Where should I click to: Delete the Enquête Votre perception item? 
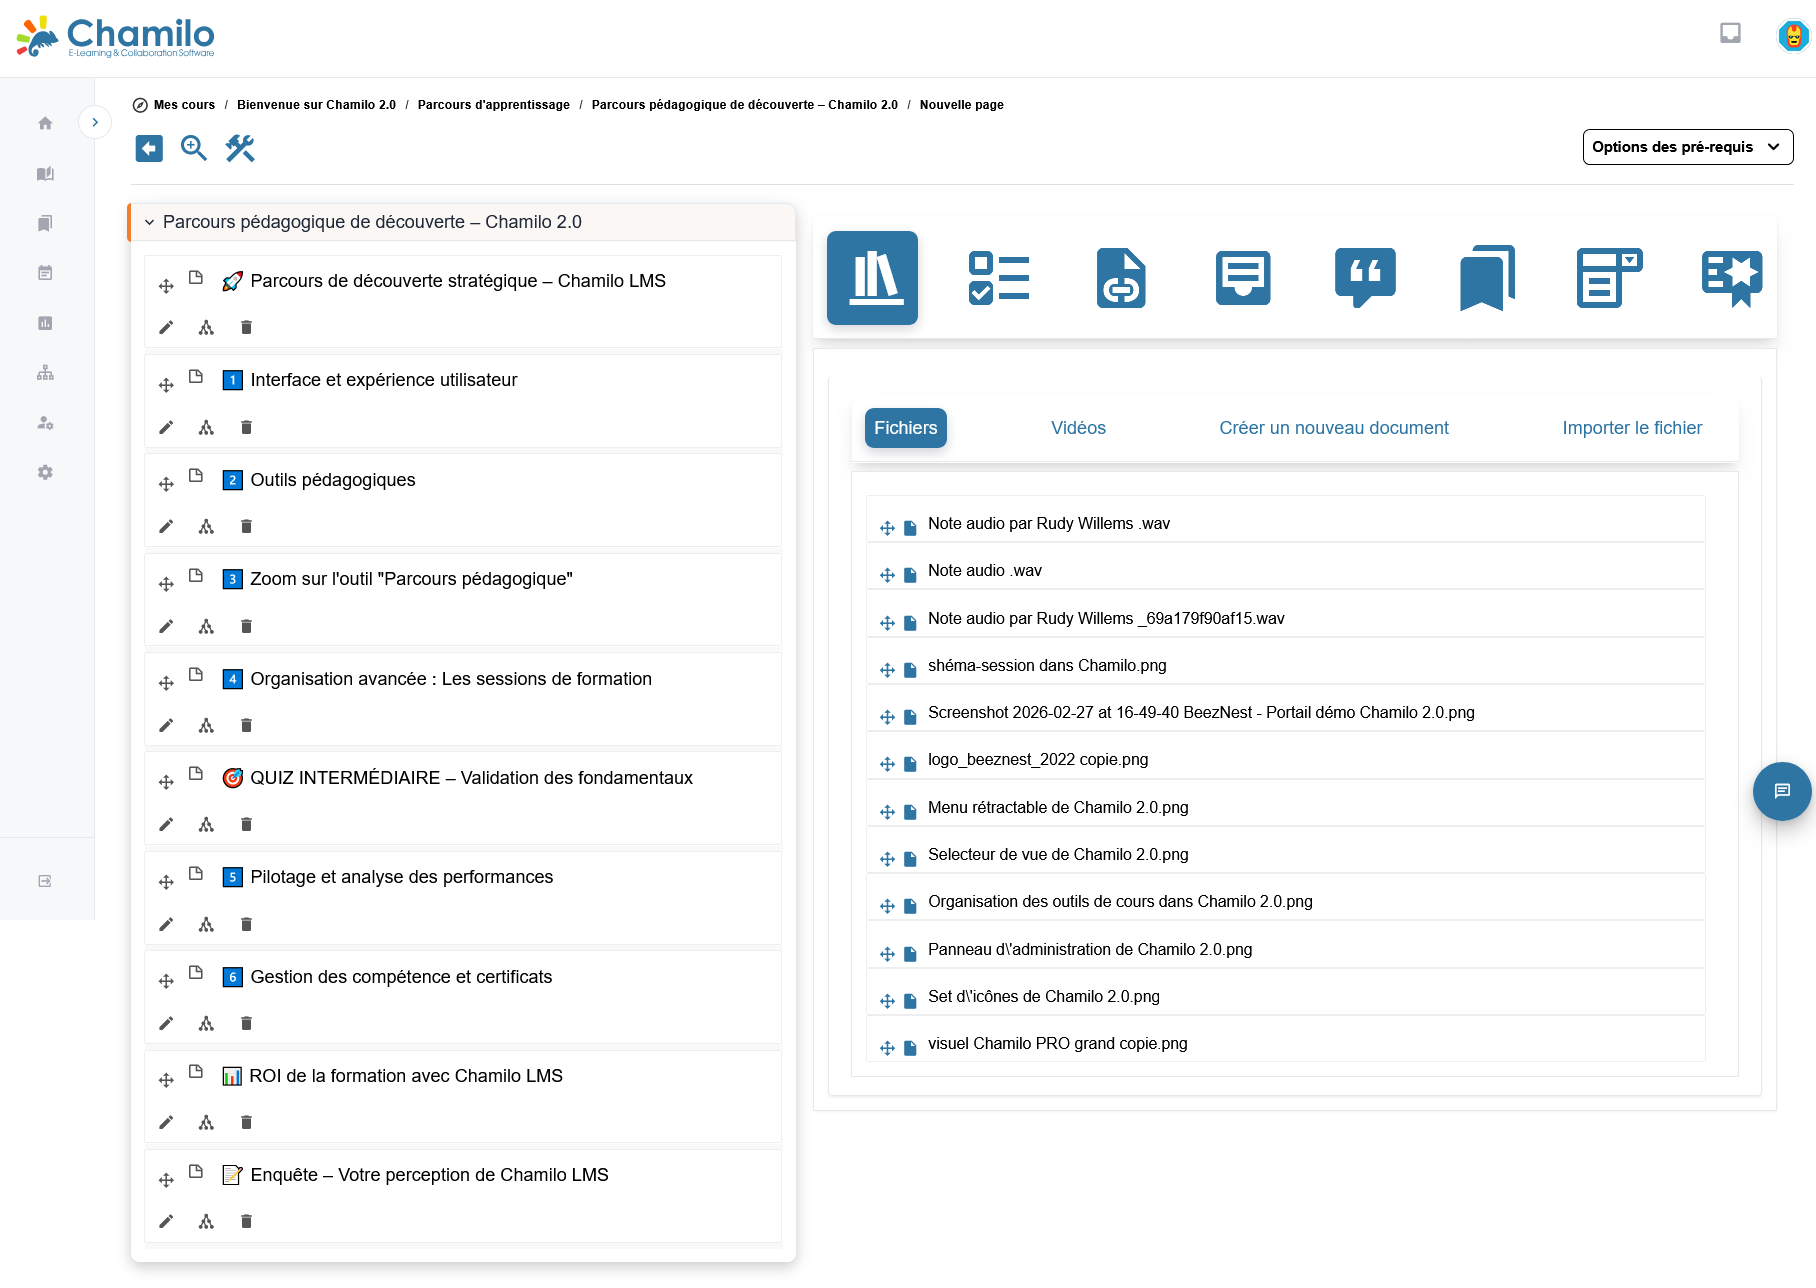pos(246,1221)
